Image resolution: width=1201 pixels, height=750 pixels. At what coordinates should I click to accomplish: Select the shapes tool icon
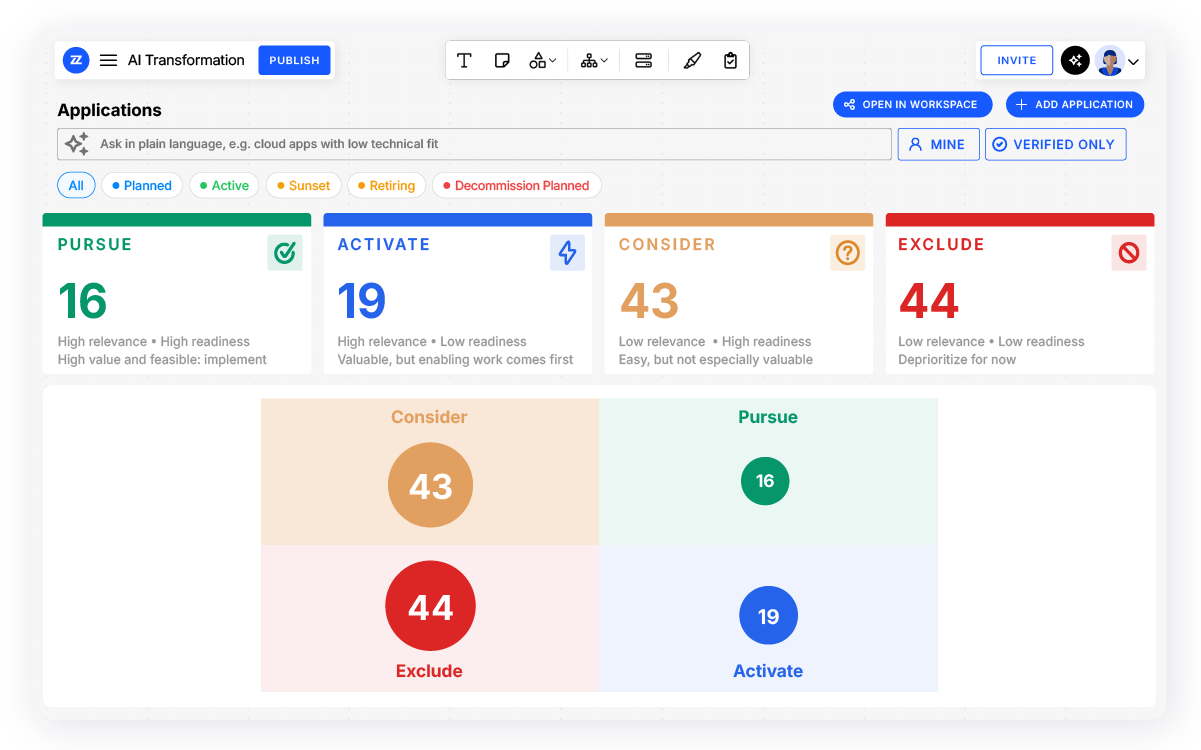pos(538,60)
